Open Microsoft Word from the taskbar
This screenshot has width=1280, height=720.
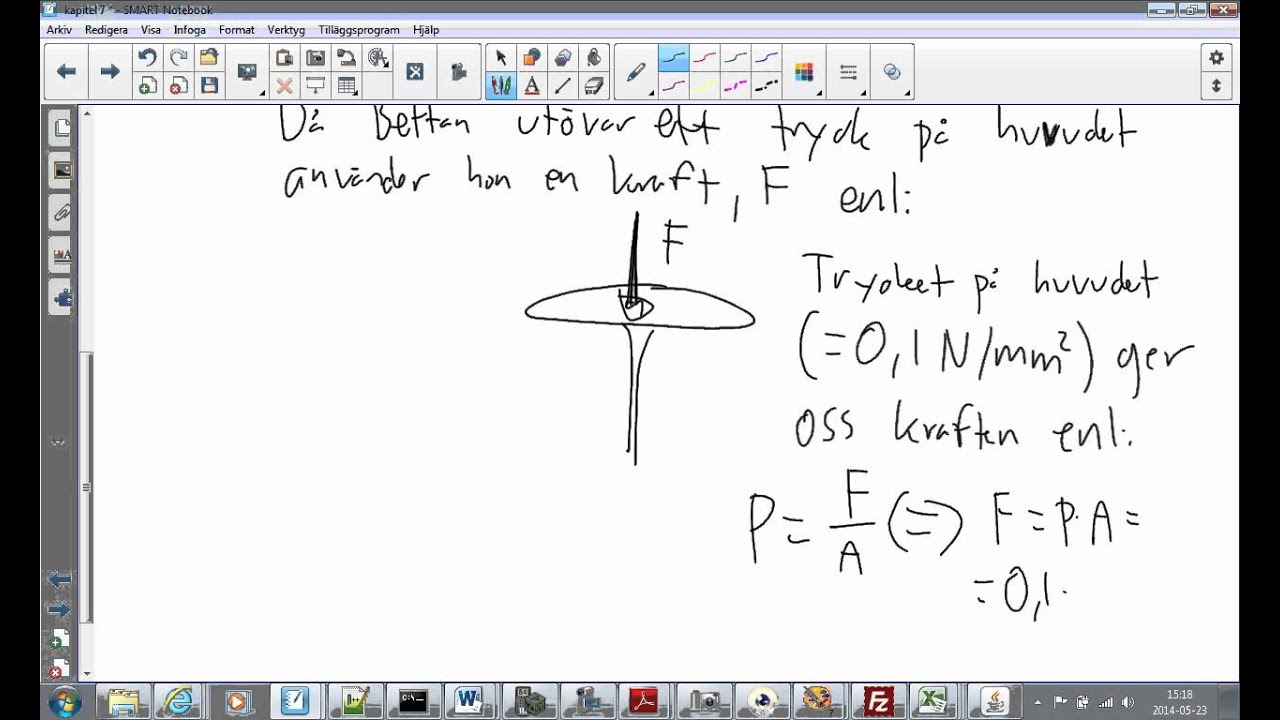[469, 700]
